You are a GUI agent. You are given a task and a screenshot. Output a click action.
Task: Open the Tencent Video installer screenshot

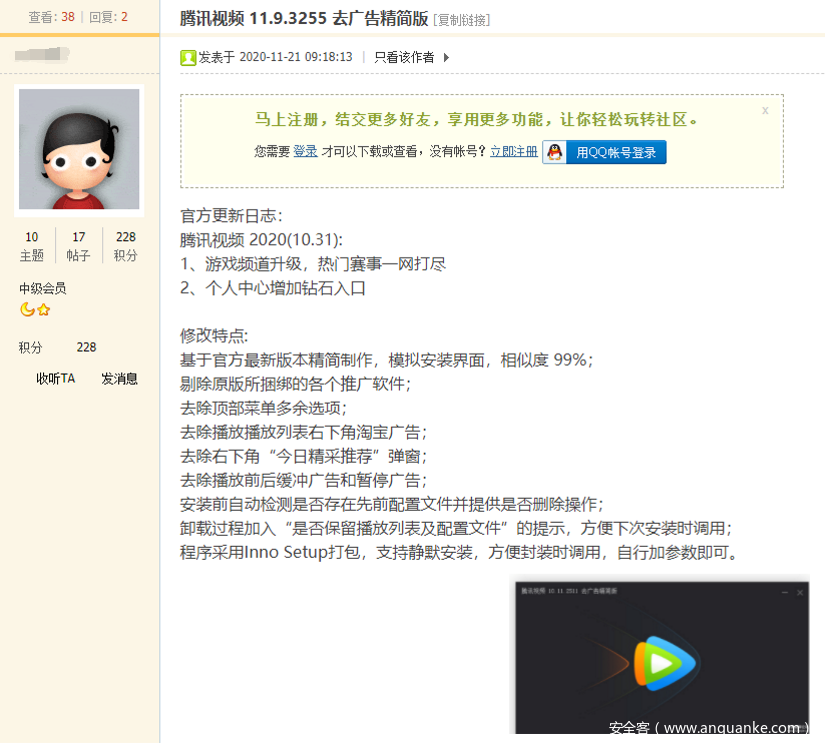[x=662, y=658]
